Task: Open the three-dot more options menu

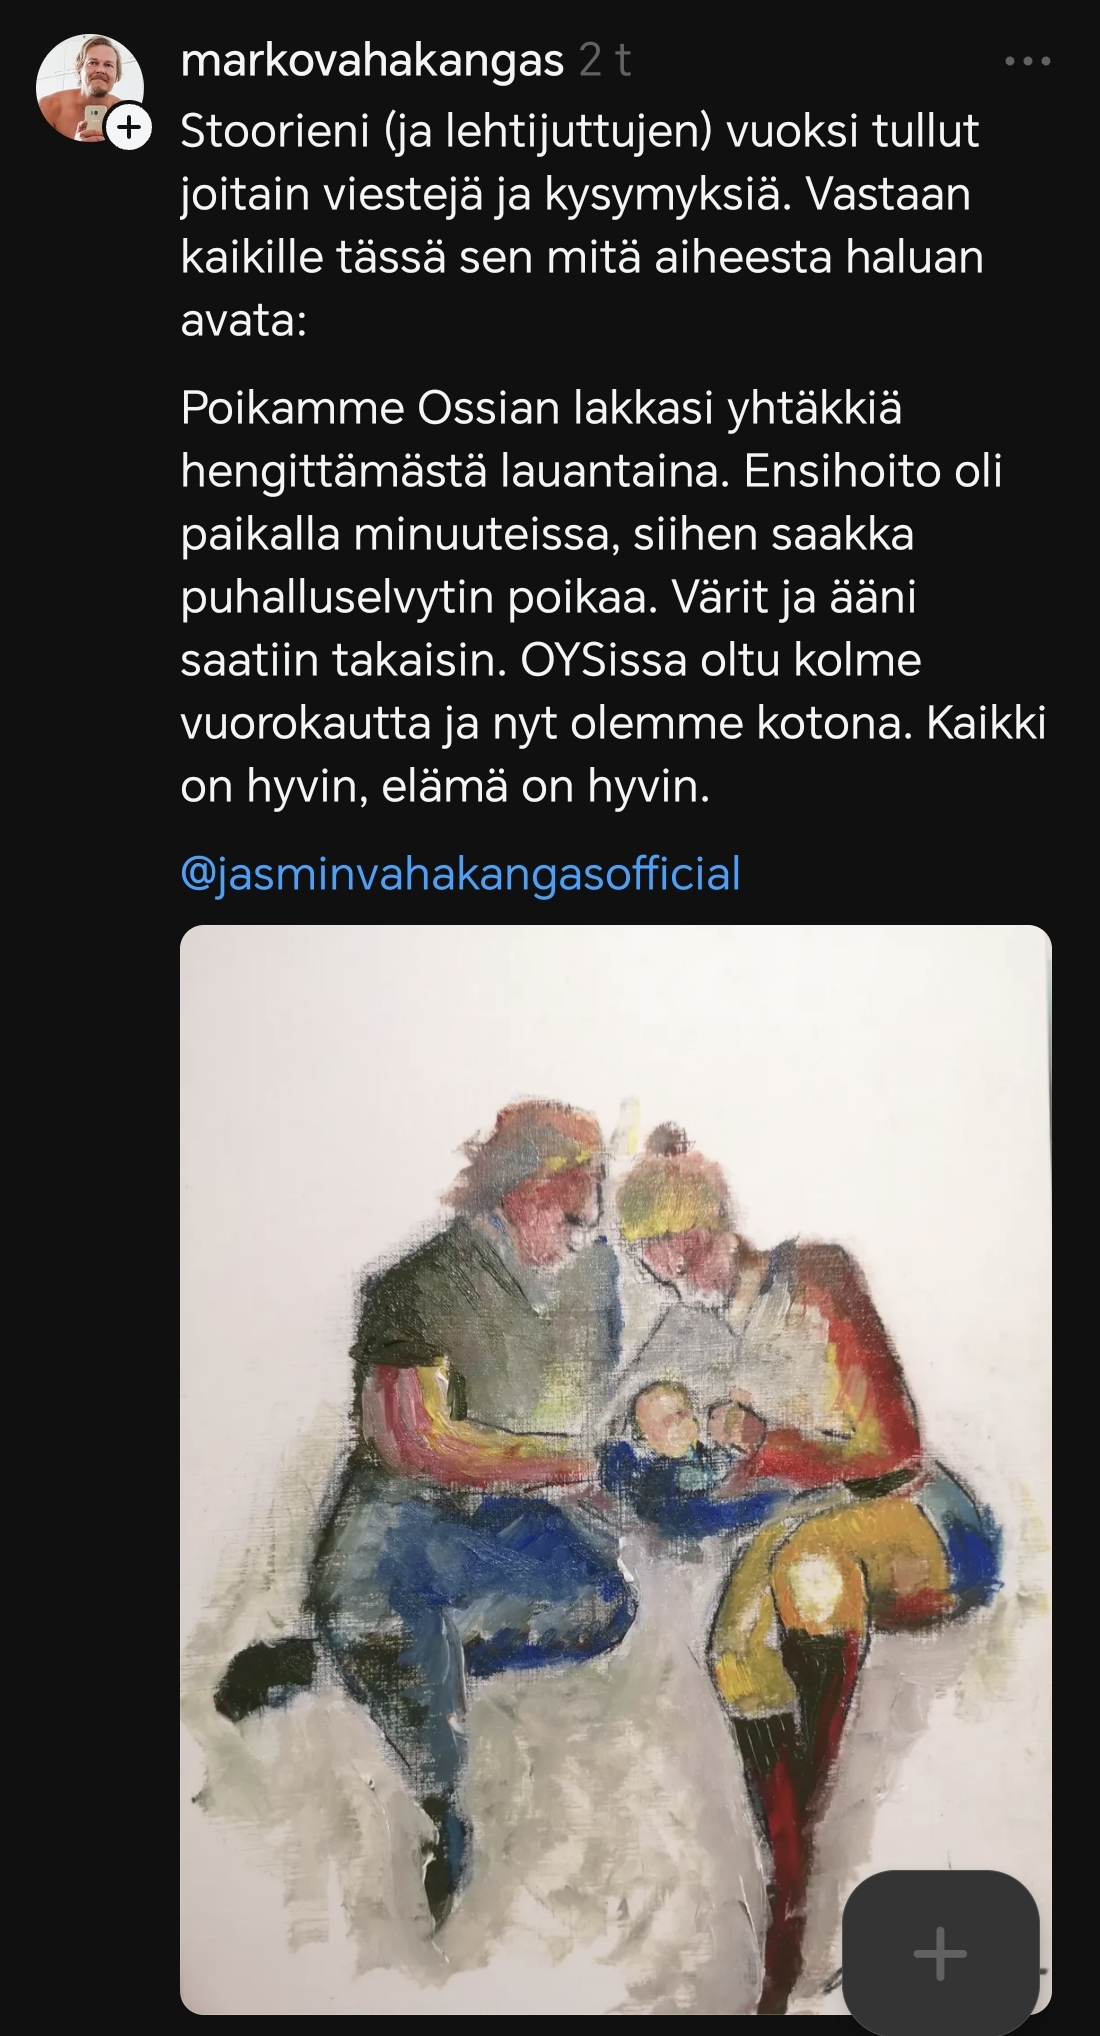Action: (1028, 62)
